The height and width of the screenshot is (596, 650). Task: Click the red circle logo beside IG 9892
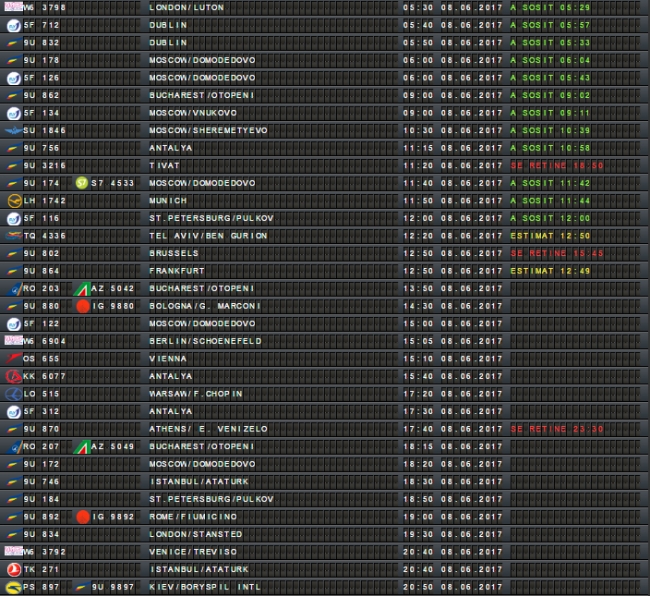coord(83,517)
